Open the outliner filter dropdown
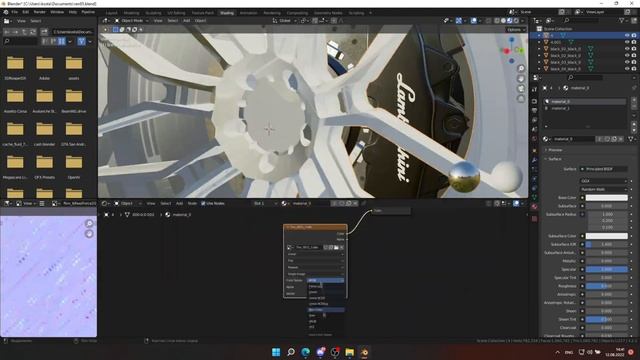 pyautogui.click(x=623, y=20)
